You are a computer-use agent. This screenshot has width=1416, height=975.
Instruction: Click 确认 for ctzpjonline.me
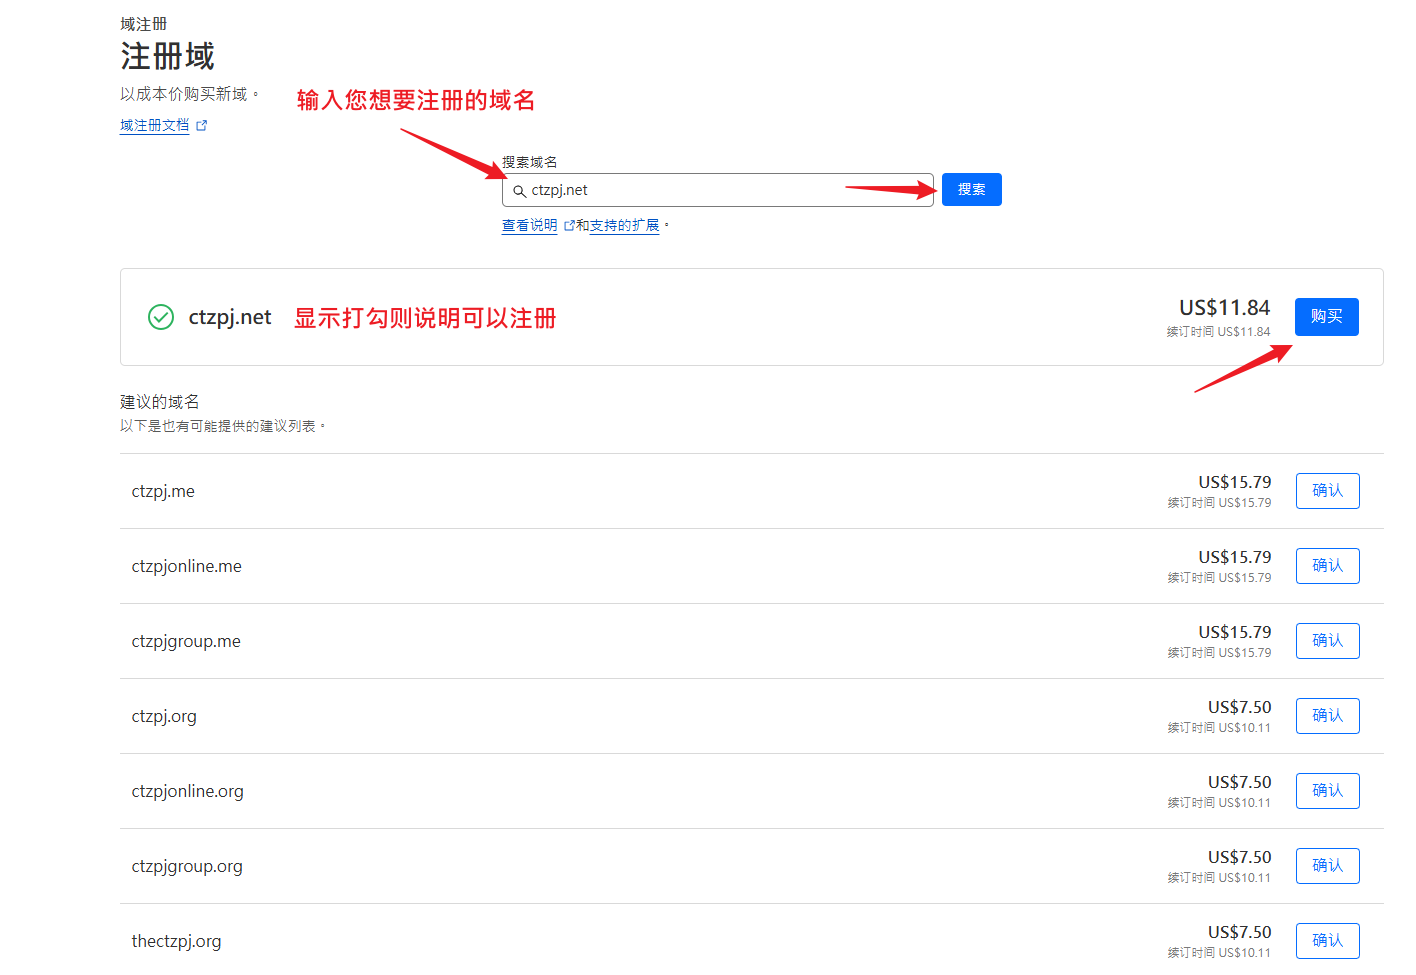pyautogui.click(x=1327, y=566)
